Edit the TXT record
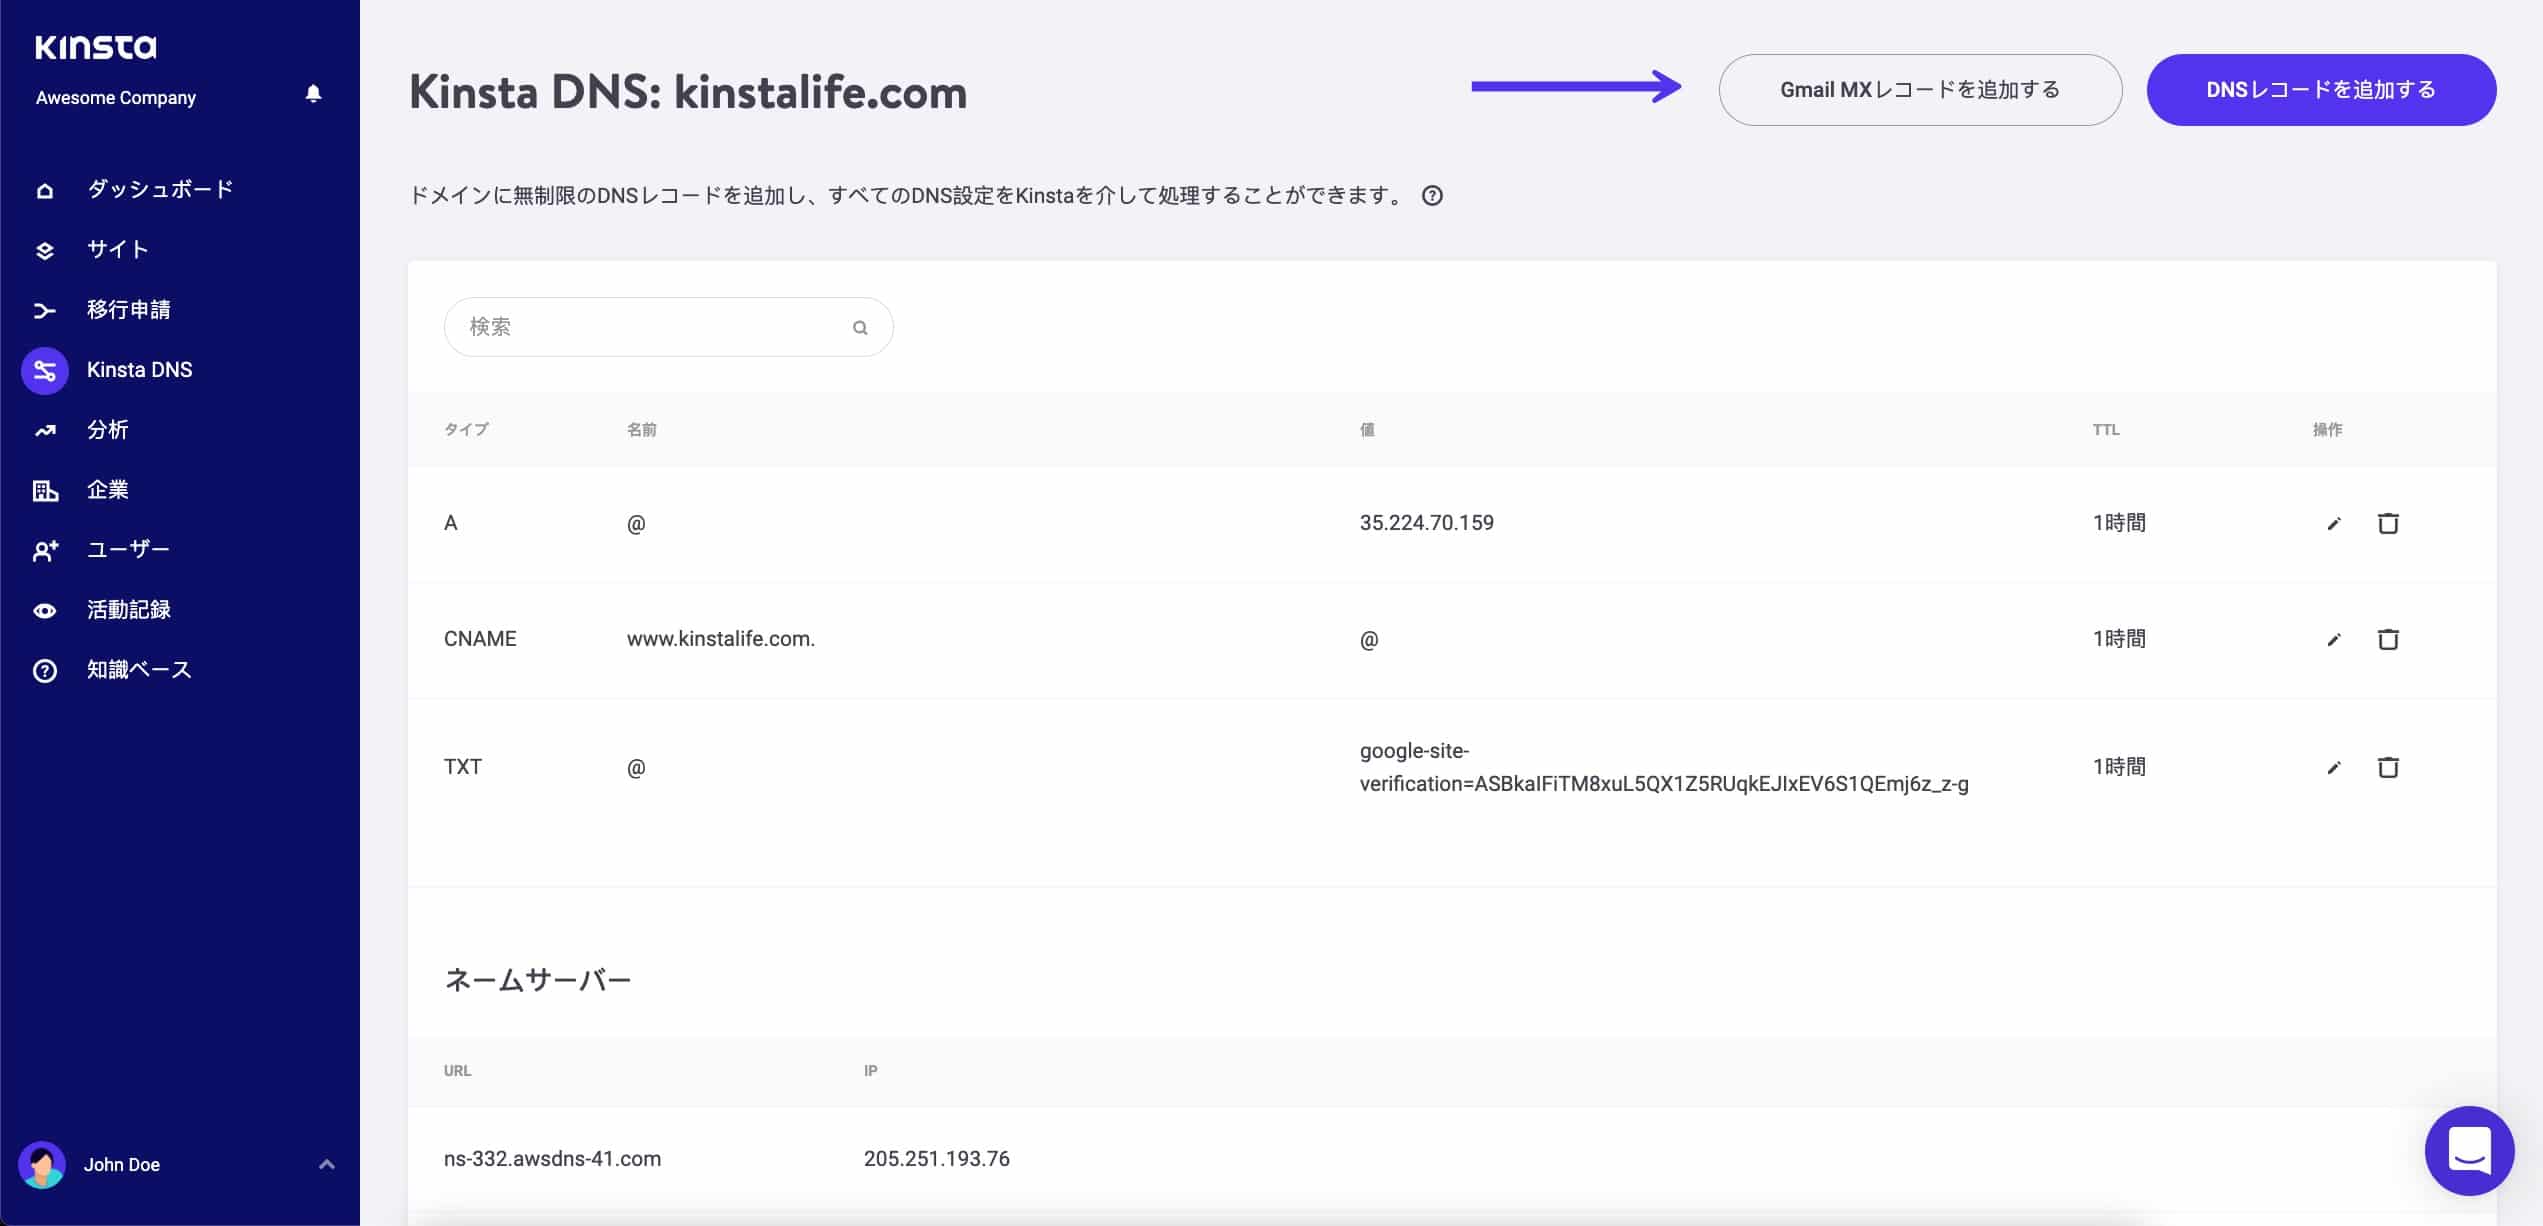 pos(2334,768)
